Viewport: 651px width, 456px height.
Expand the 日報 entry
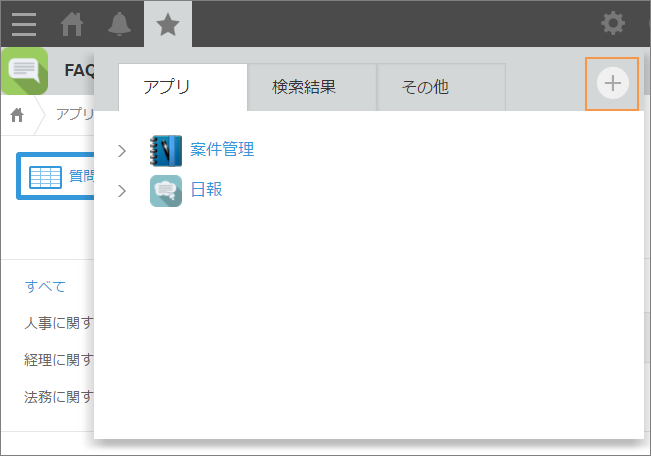(122, 191)
